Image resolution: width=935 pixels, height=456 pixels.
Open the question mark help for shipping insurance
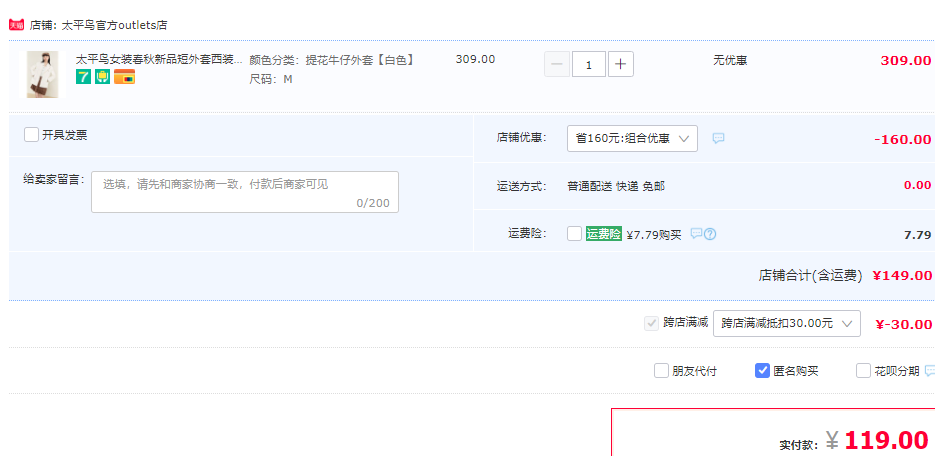(710, 234)
